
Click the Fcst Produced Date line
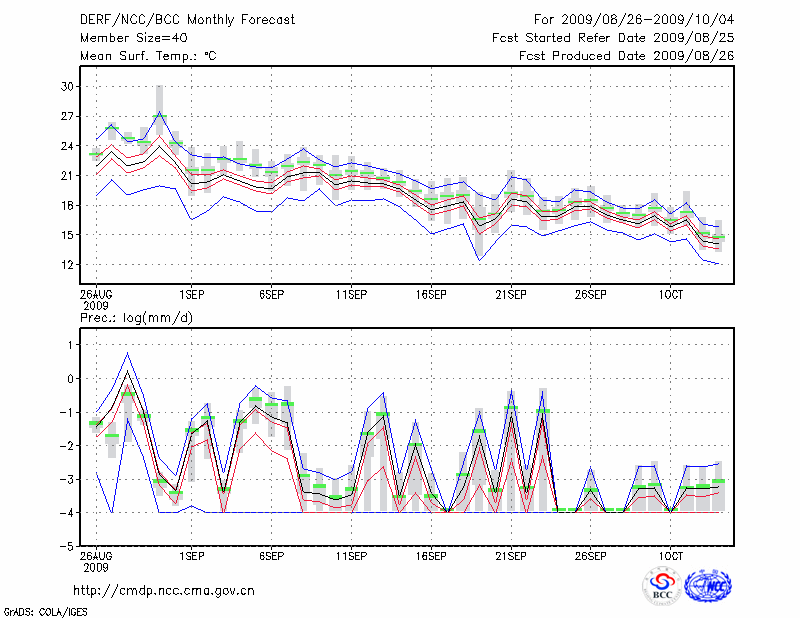pyautogui.click(x=626, y=56)
